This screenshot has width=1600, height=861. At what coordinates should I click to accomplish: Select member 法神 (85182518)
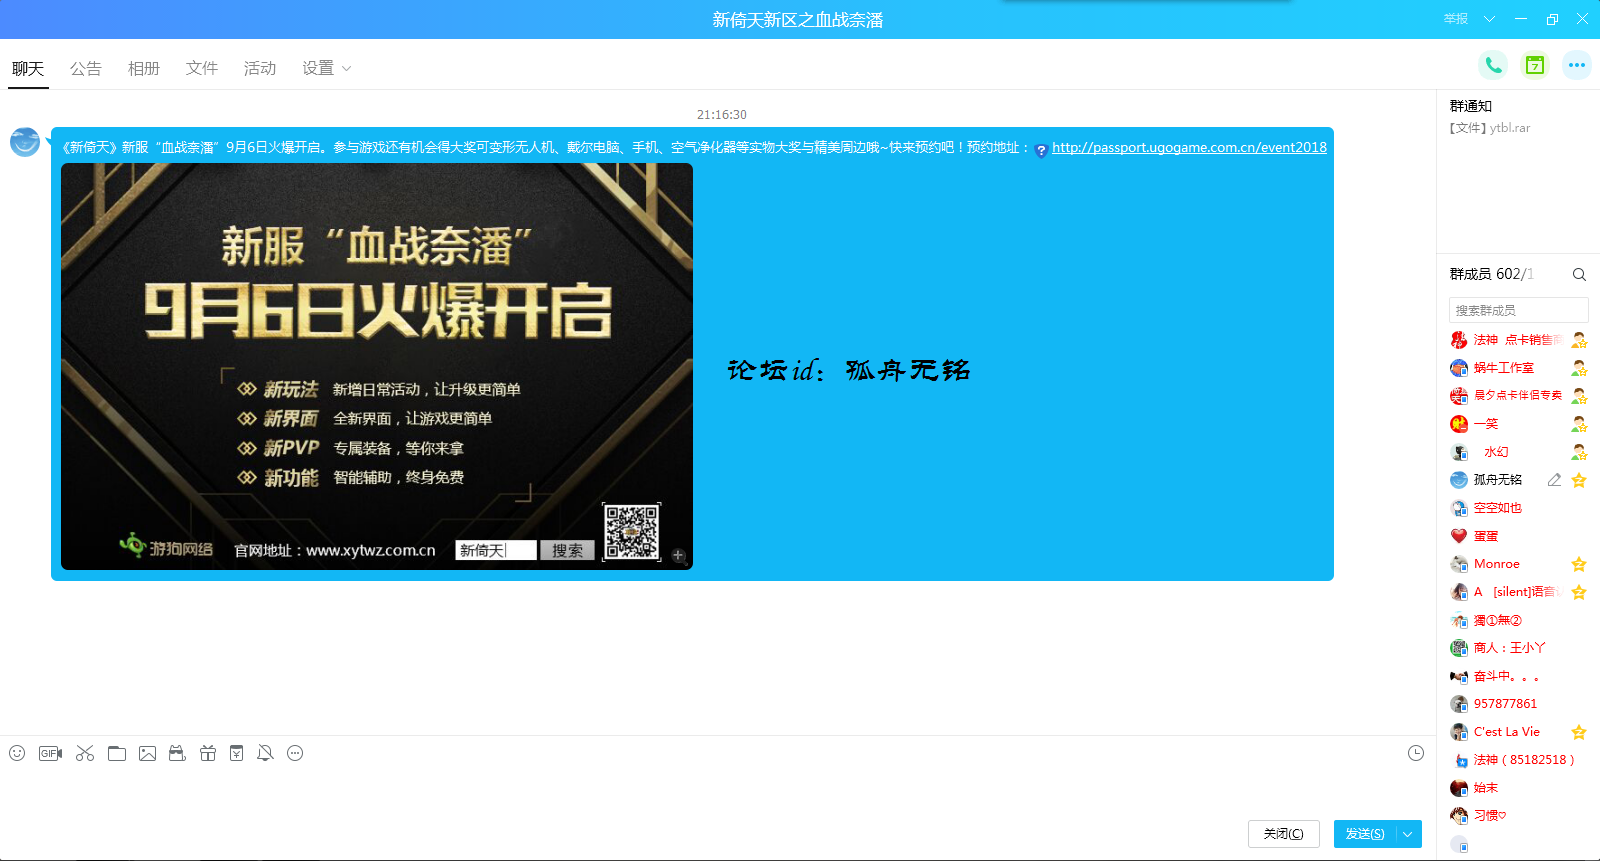tap(1518, 760)
